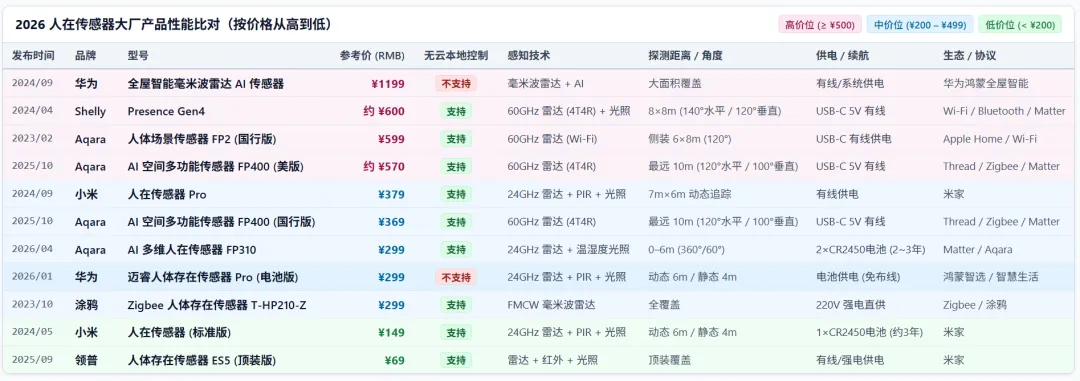
Task: Select the 人在传感器 Pro model name
Action: tap(167, 194)
